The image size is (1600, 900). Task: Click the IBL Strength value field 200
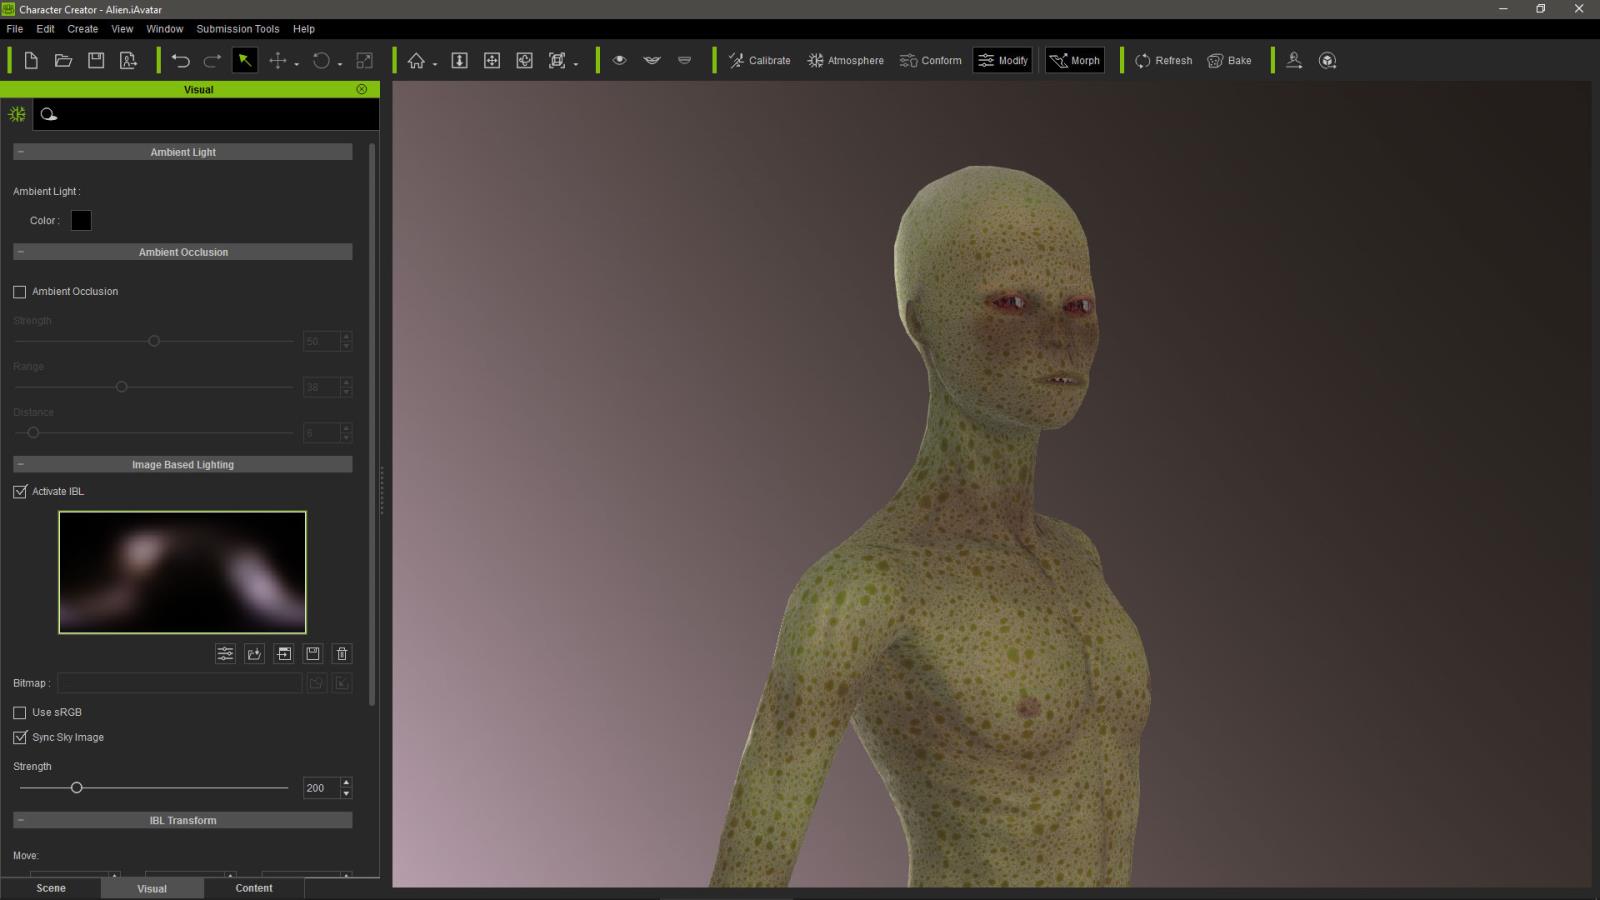pyautogui.click(x=320, y=788)
